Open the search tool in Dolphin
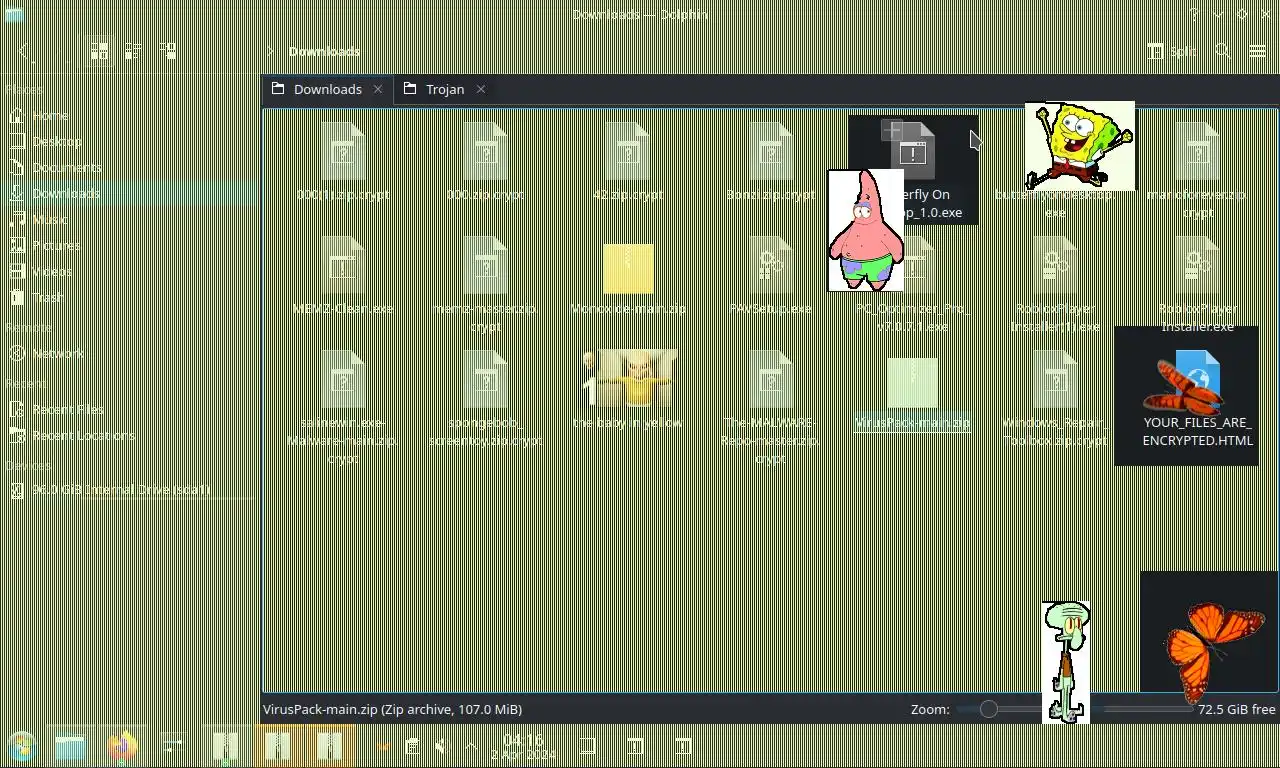Screen dimensions: 1280x768 [1223, 51]
